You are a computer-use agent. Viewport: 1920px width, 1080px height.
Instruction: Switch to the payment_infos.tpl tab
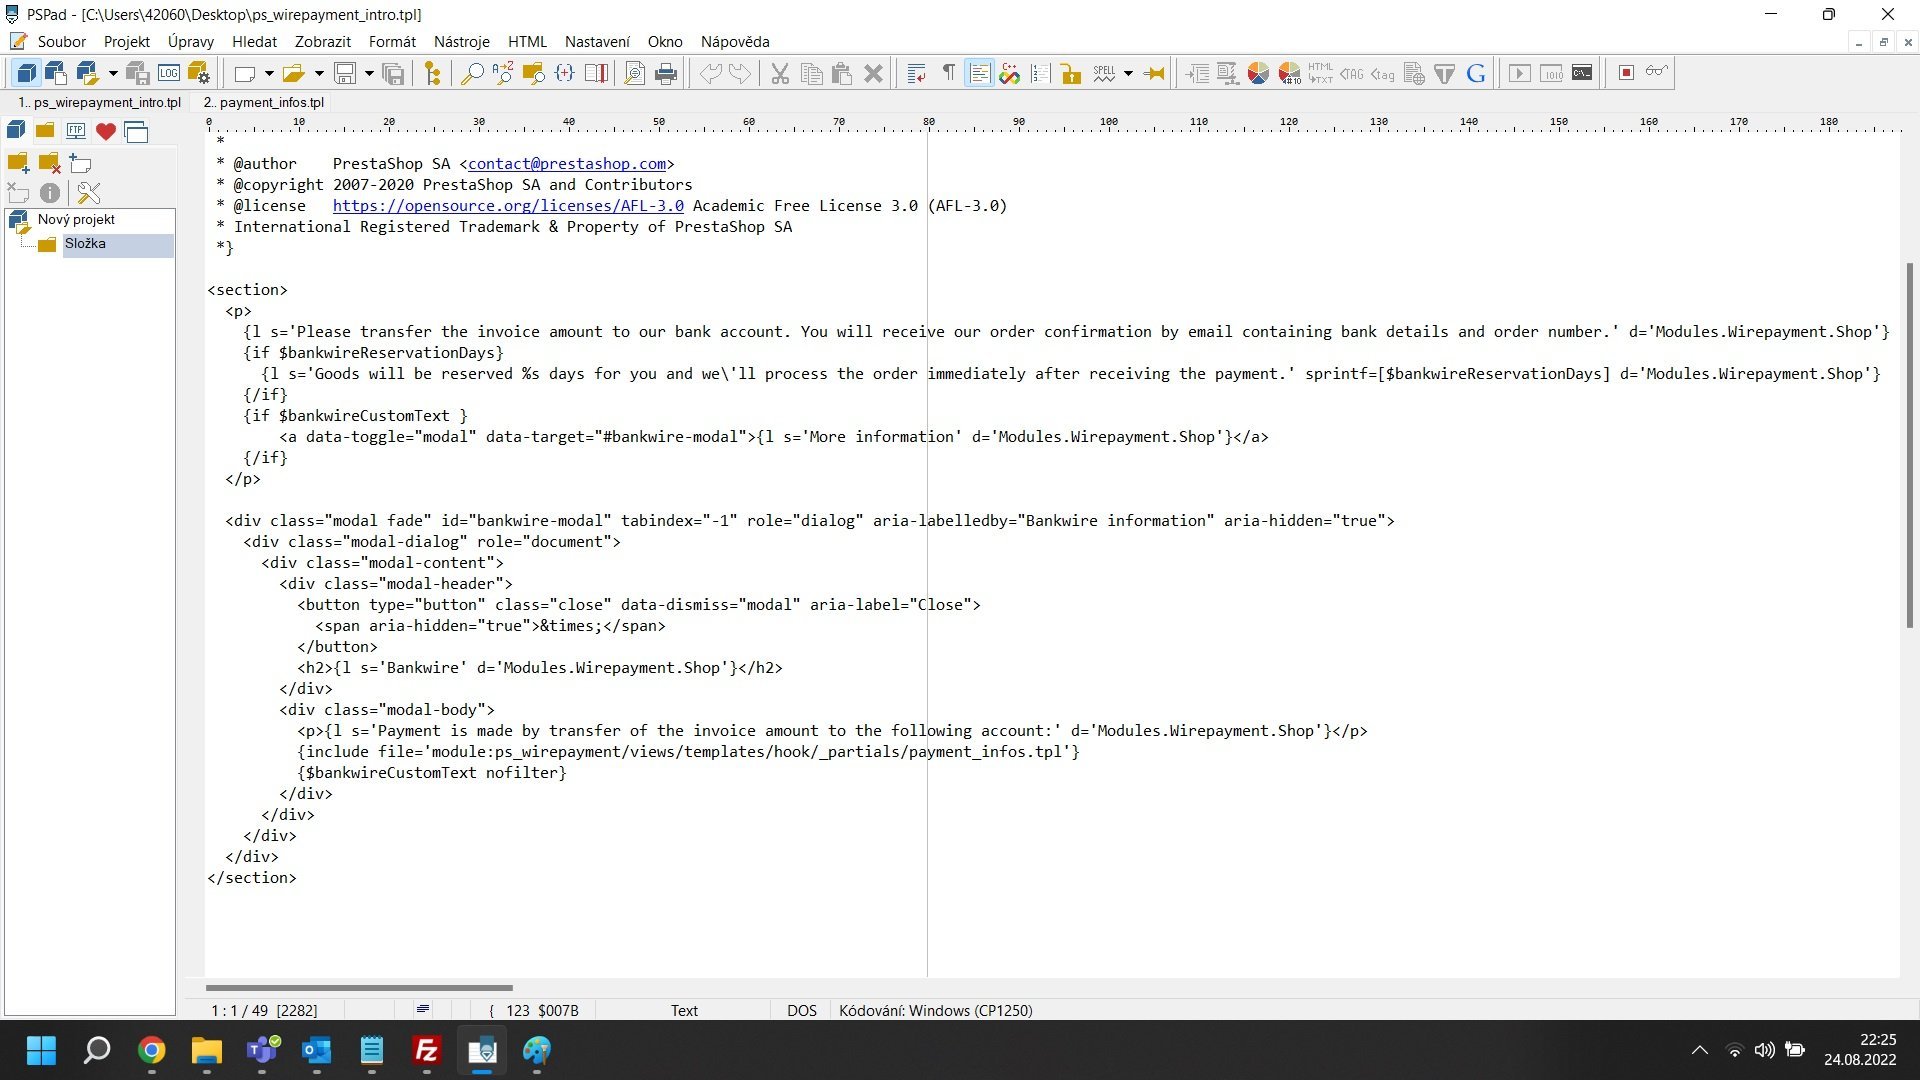click(x=264, y=102)
